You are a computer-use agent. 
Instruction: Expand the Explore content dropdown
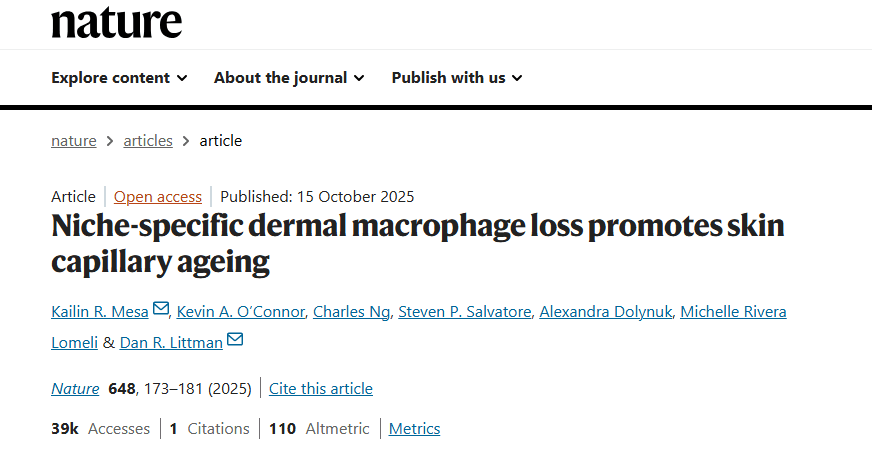(x=119, y=77)
